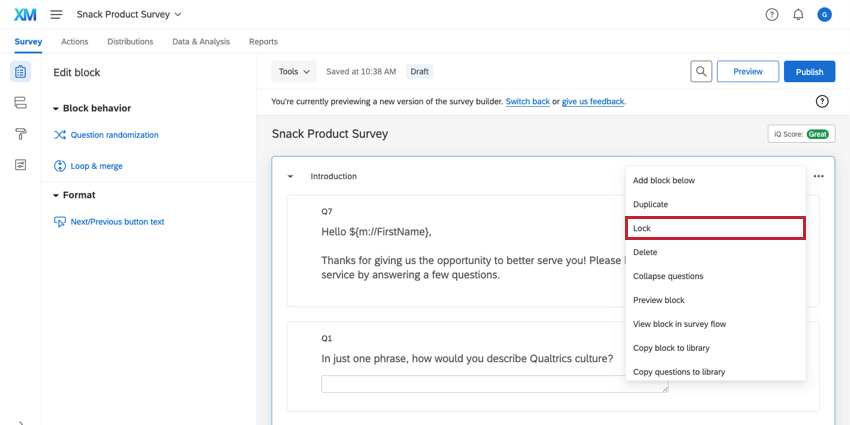Collapse the Block behavior section

click(57, 108)
